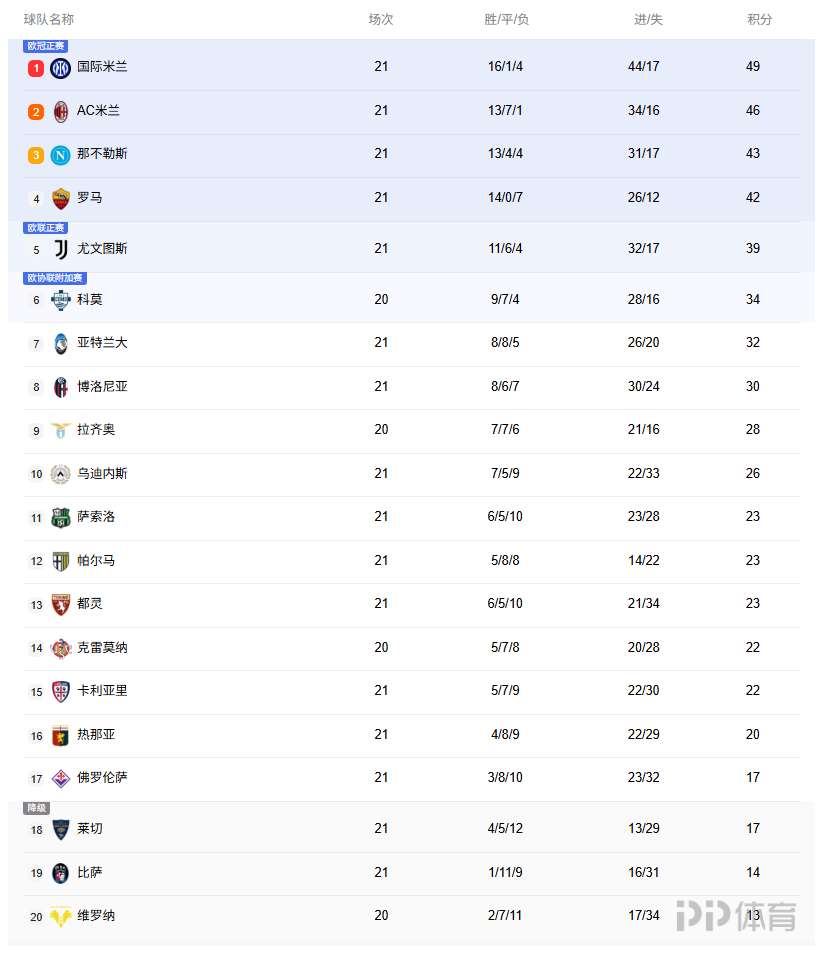This screenshot has height=960, width=825.
Task: Click the Parma (帕尔马) club badge
Action: [61, 561]
